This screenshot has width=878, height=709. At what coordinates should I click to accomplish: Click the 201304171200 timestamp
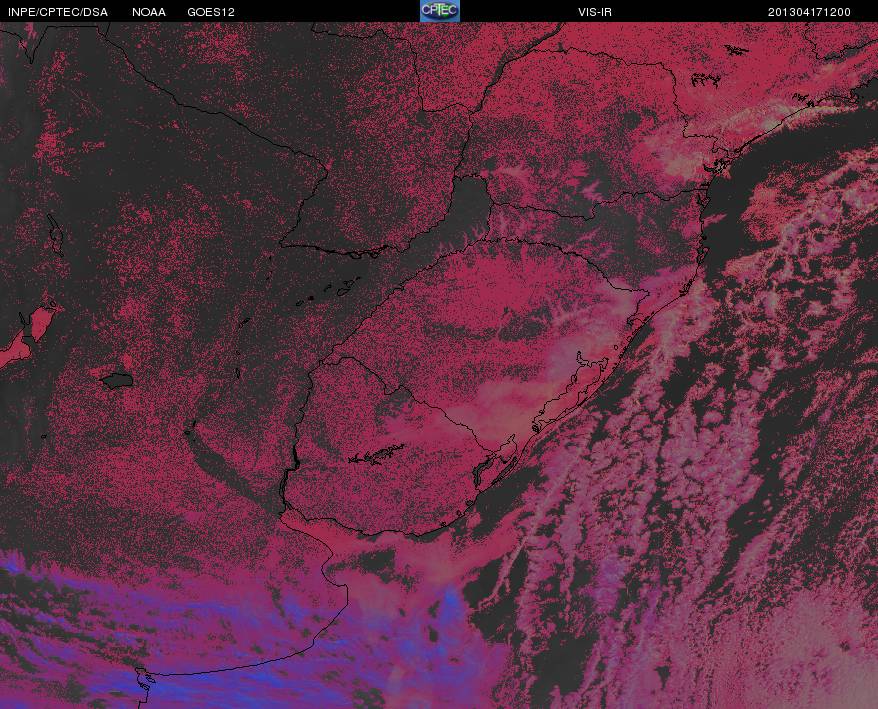click(809, 12)
